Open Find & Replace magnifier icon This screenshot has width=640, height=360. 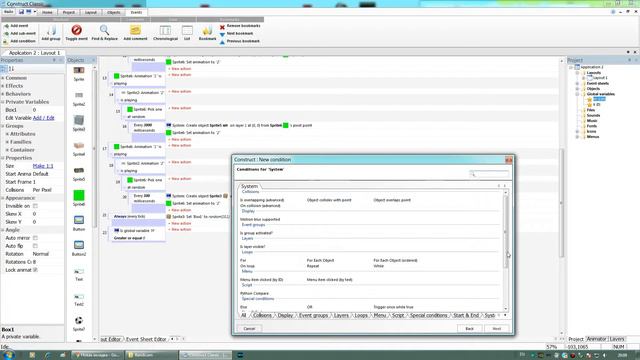pos(104,30)
